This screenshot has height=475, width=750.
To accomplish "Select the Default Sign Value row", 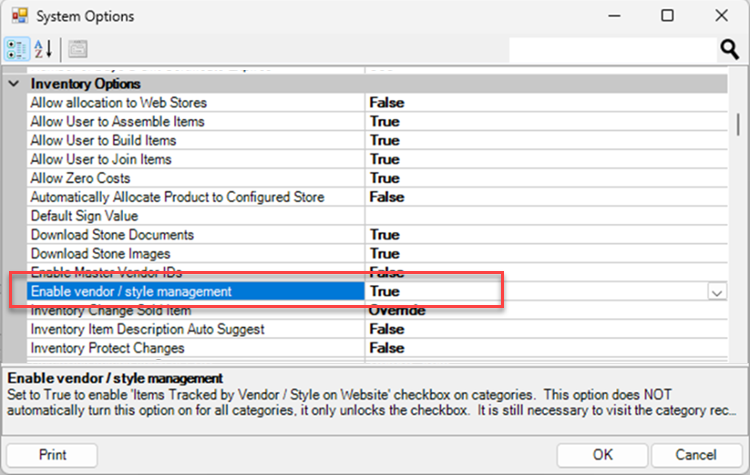I will (84, 216).
